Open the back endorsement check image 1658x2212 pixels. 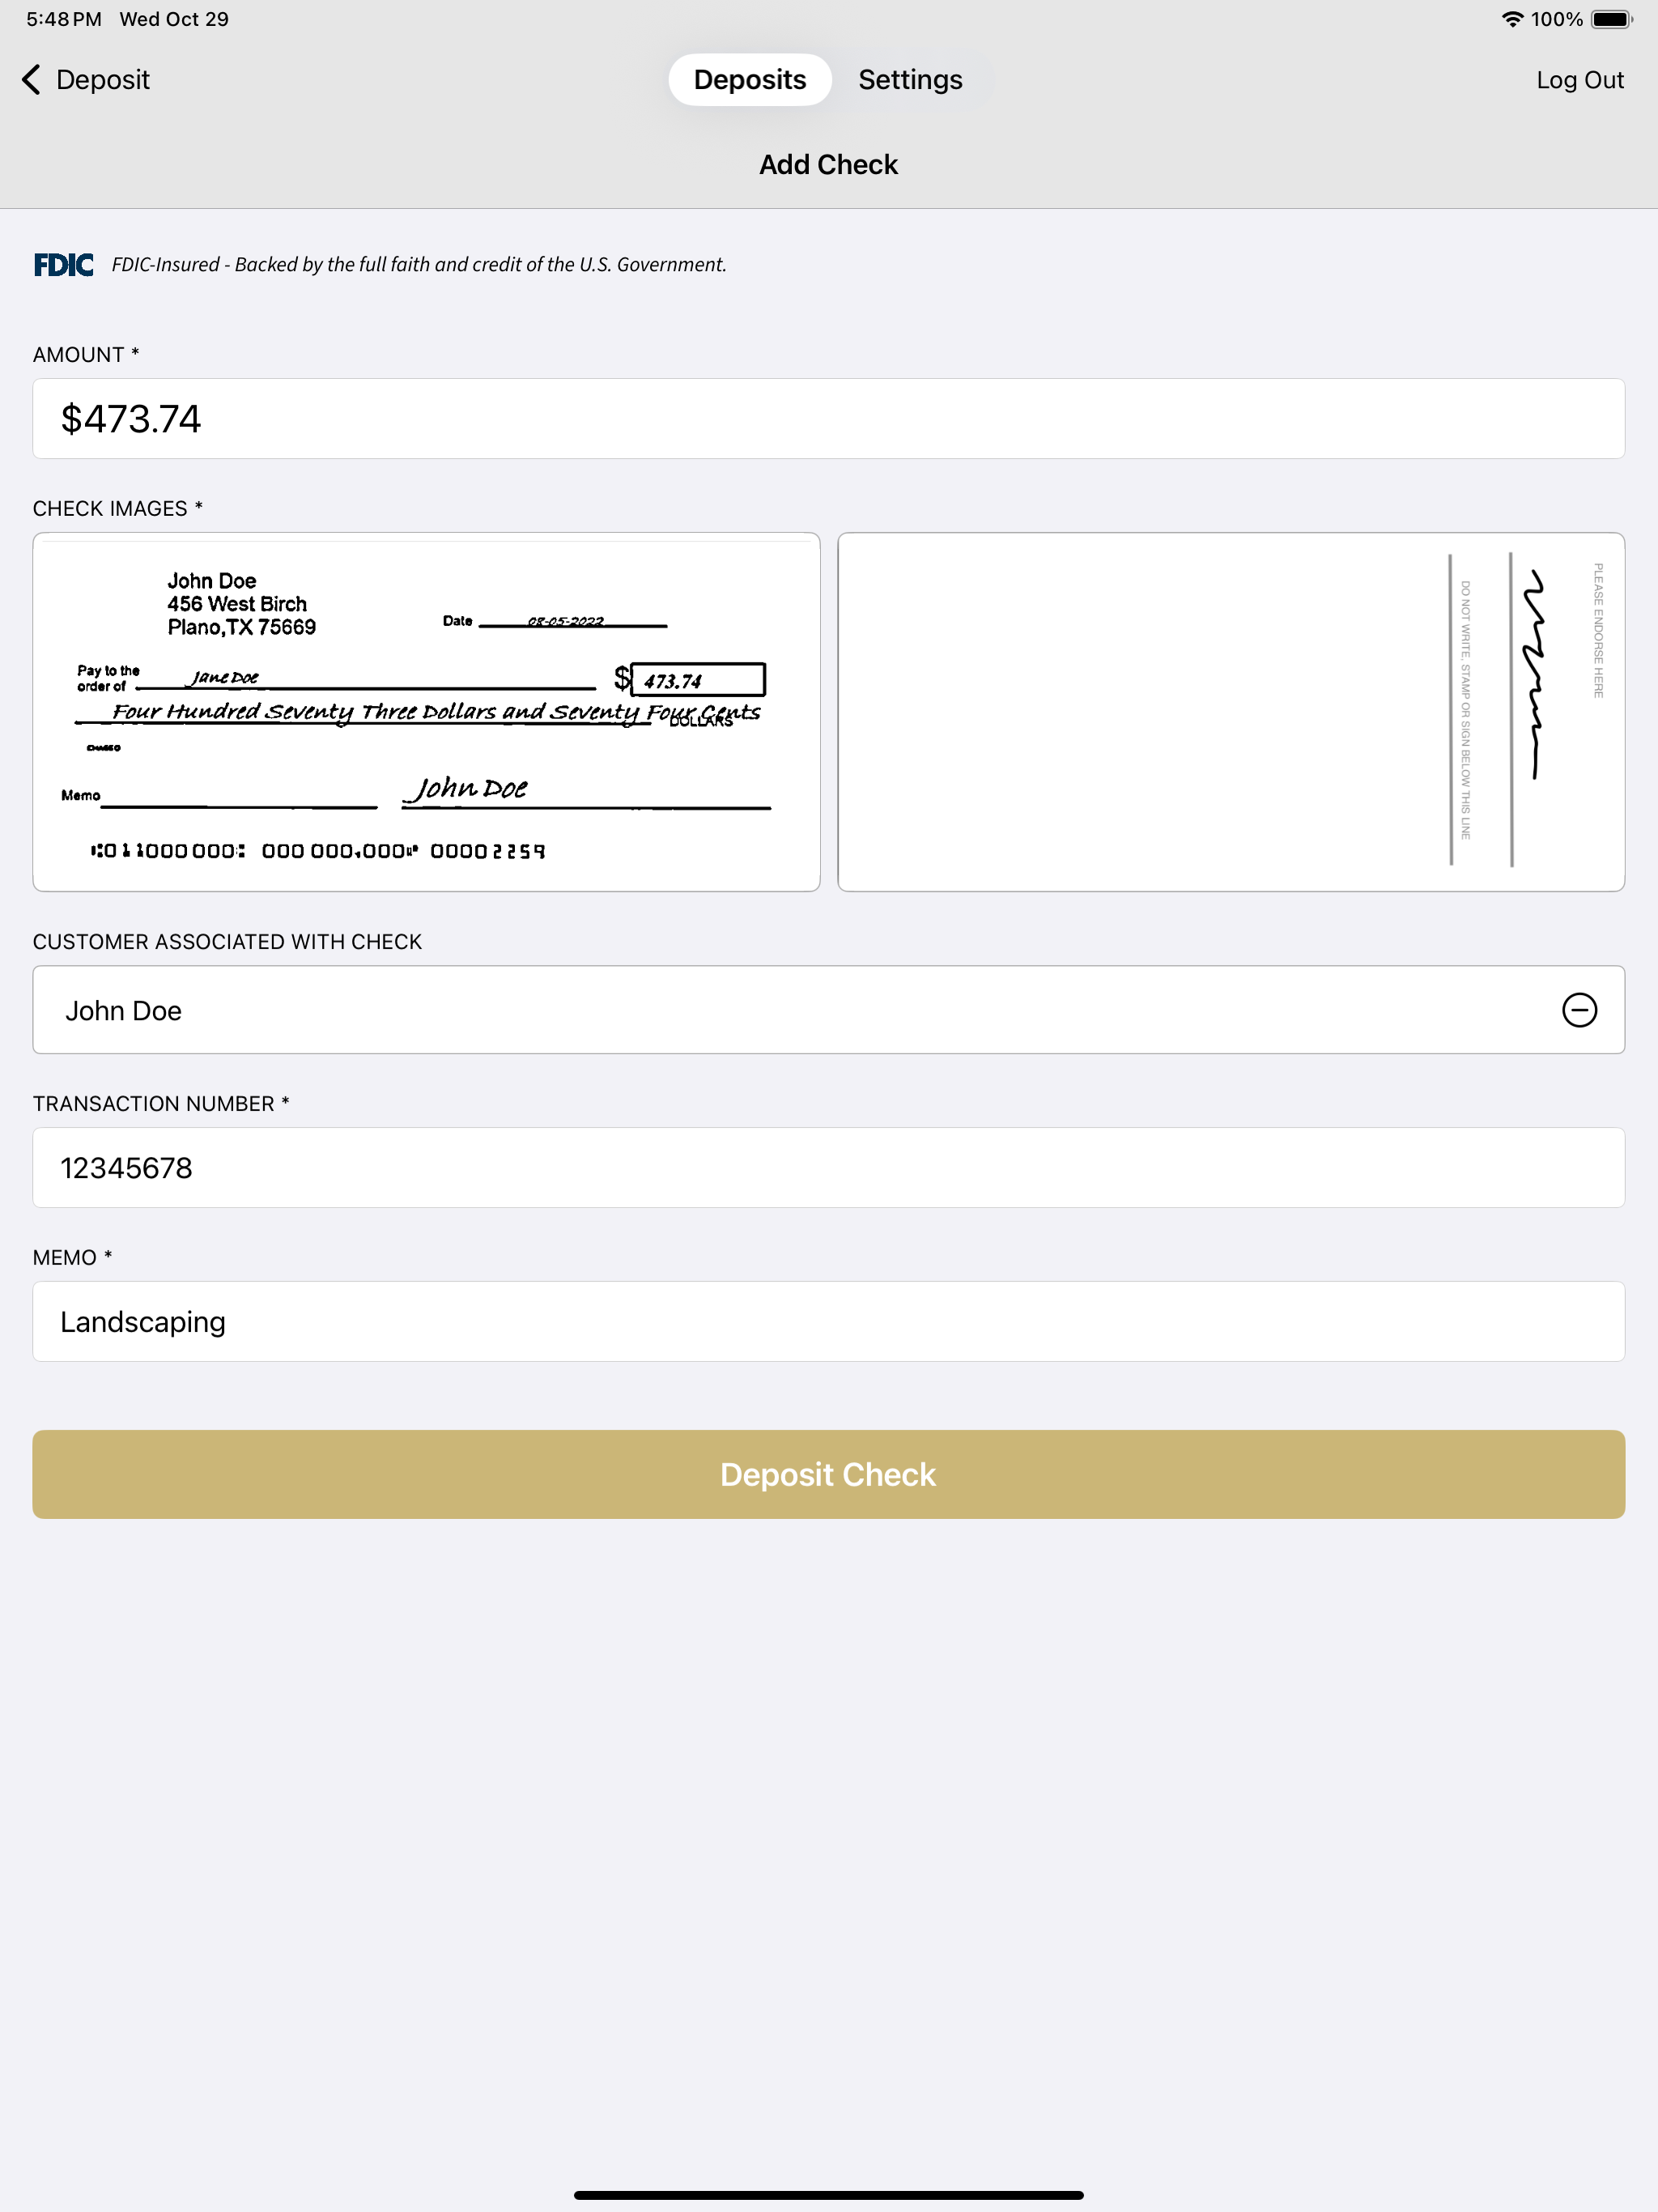tap(1231, 712)
